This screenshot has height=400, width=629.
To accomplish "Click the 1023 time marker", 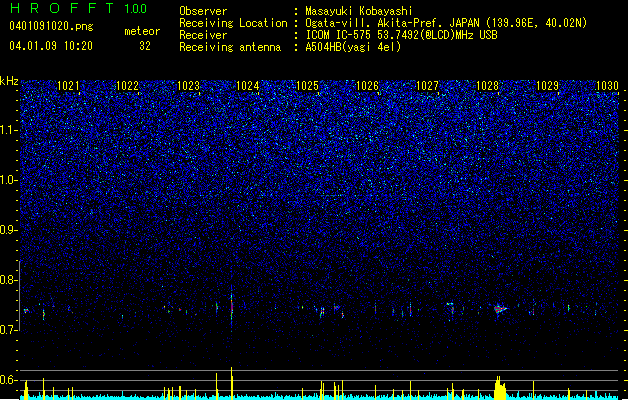I will coord(188,86).
